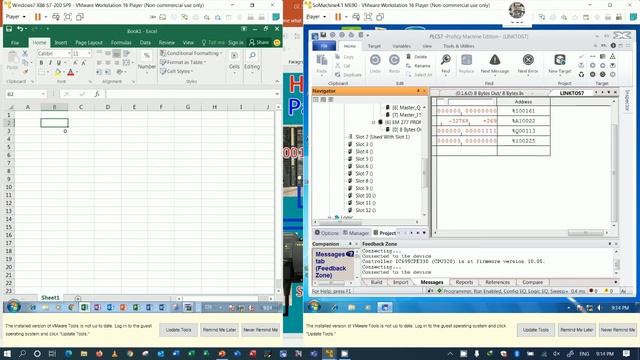Viewport: 640px width, 360px height.
Task: Open Cell Styles dropdown
Action: [x=177, y=71]
